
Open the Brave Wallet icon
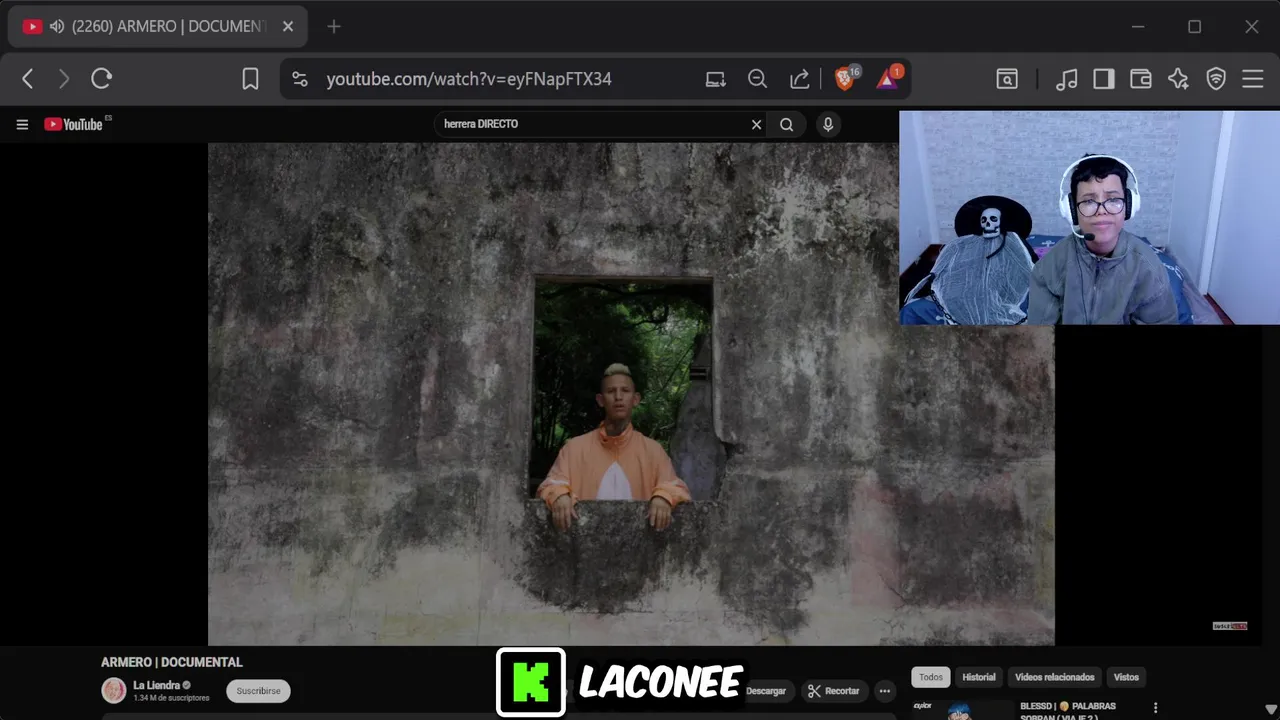click(x=1141, y=79)
